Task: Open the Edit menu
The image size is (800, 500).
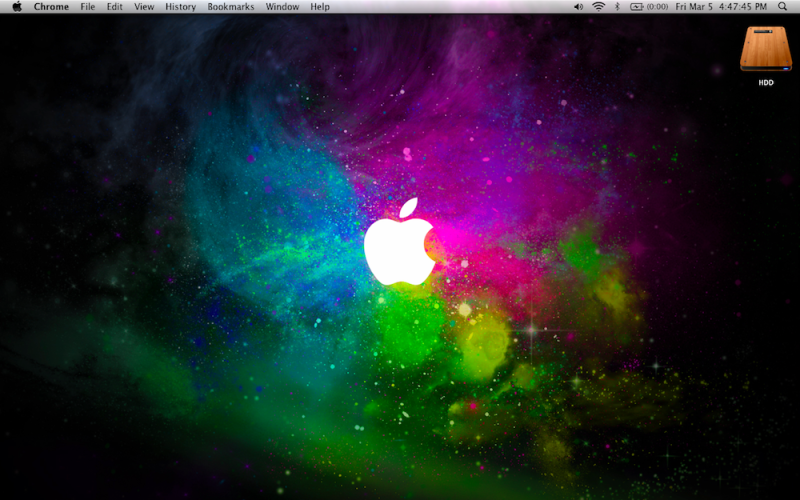Action: point(114,7)
